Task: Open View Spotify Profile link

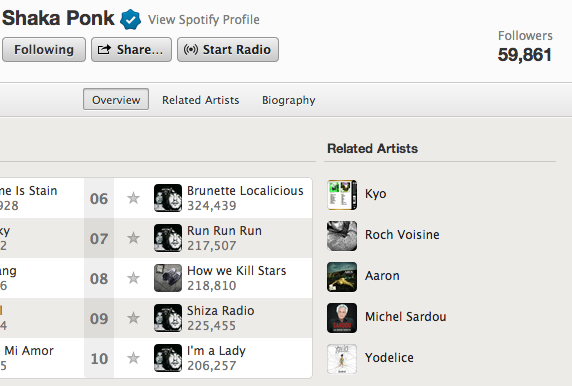Action: (x=204, y=19)
